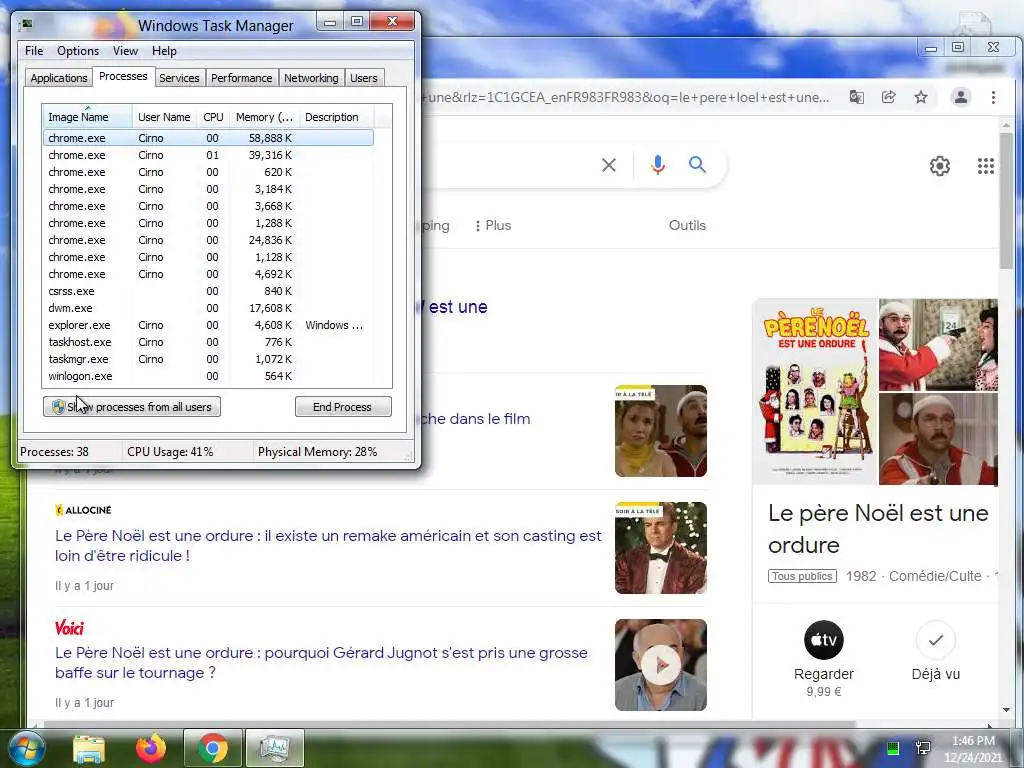Image resolution: width=1024 pixels, height=768 pixels.
Task: Open Allociné article about American remake
Action: pyautogui.click(x=328, y=545)
